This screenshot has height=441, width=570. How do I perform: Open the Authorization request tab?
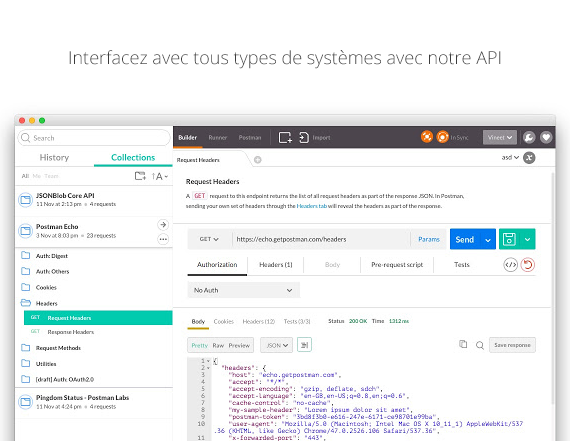coord(217,265)
